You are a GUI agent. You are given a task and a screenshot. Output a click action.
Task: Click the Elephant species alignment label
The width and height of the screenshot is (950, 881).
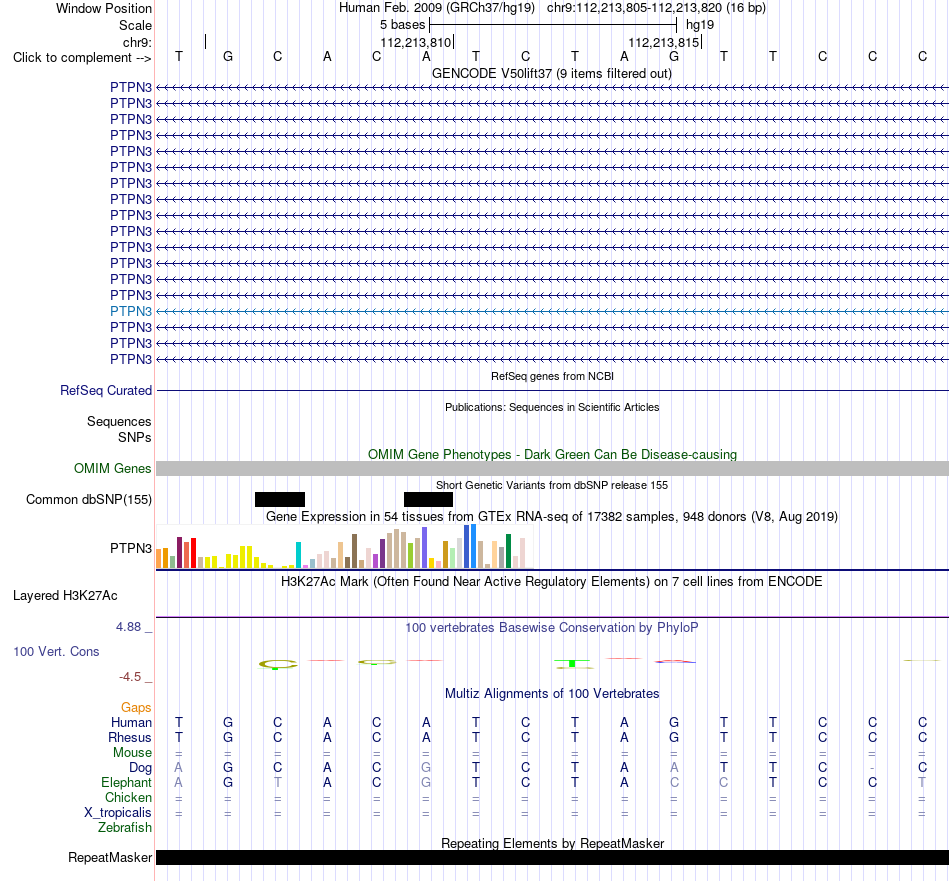point(127,783)
